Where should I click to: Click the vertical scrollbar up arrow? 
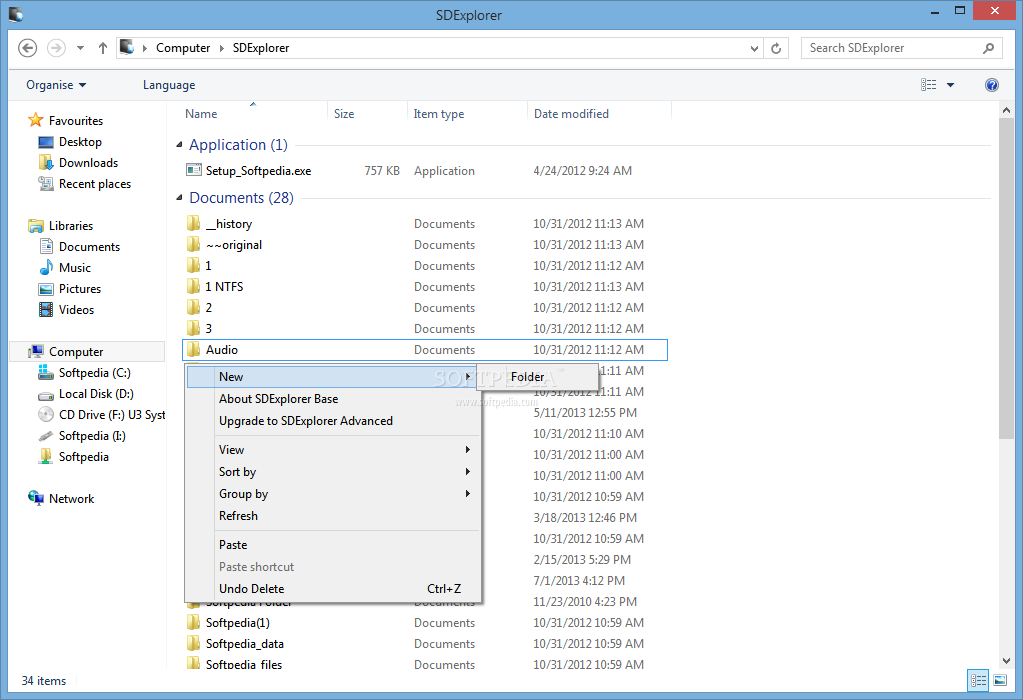click(x=1005, y=111)
